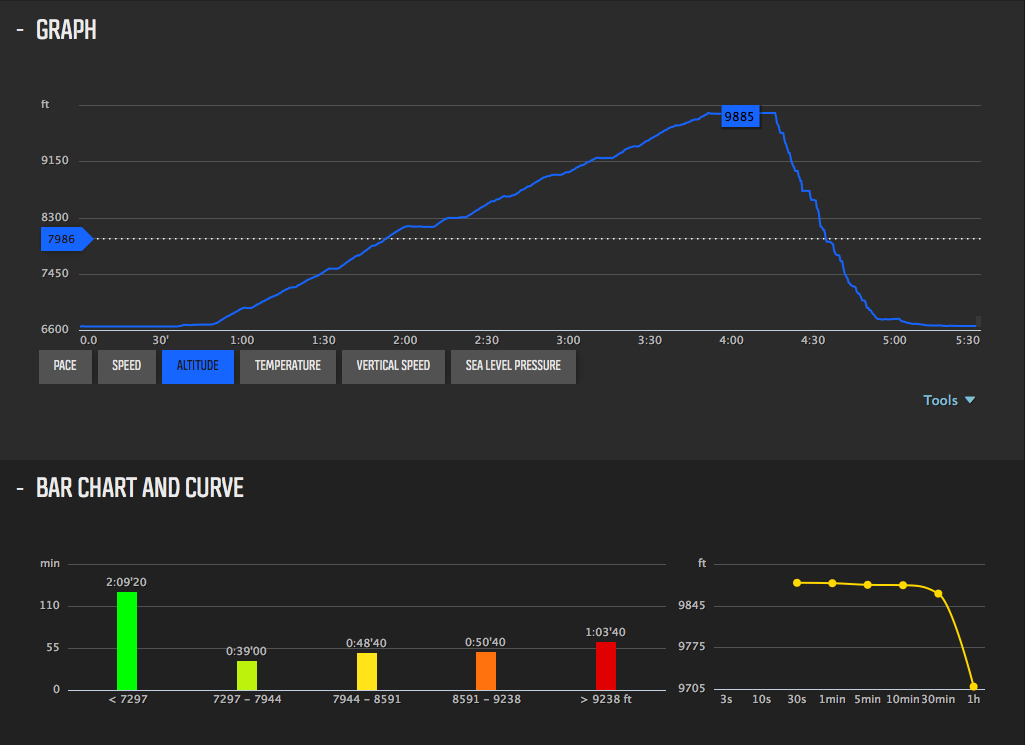The width and height of the screenshot is (1025, 745).
Task: Switch graph to Pace
Action: (65, 366)
